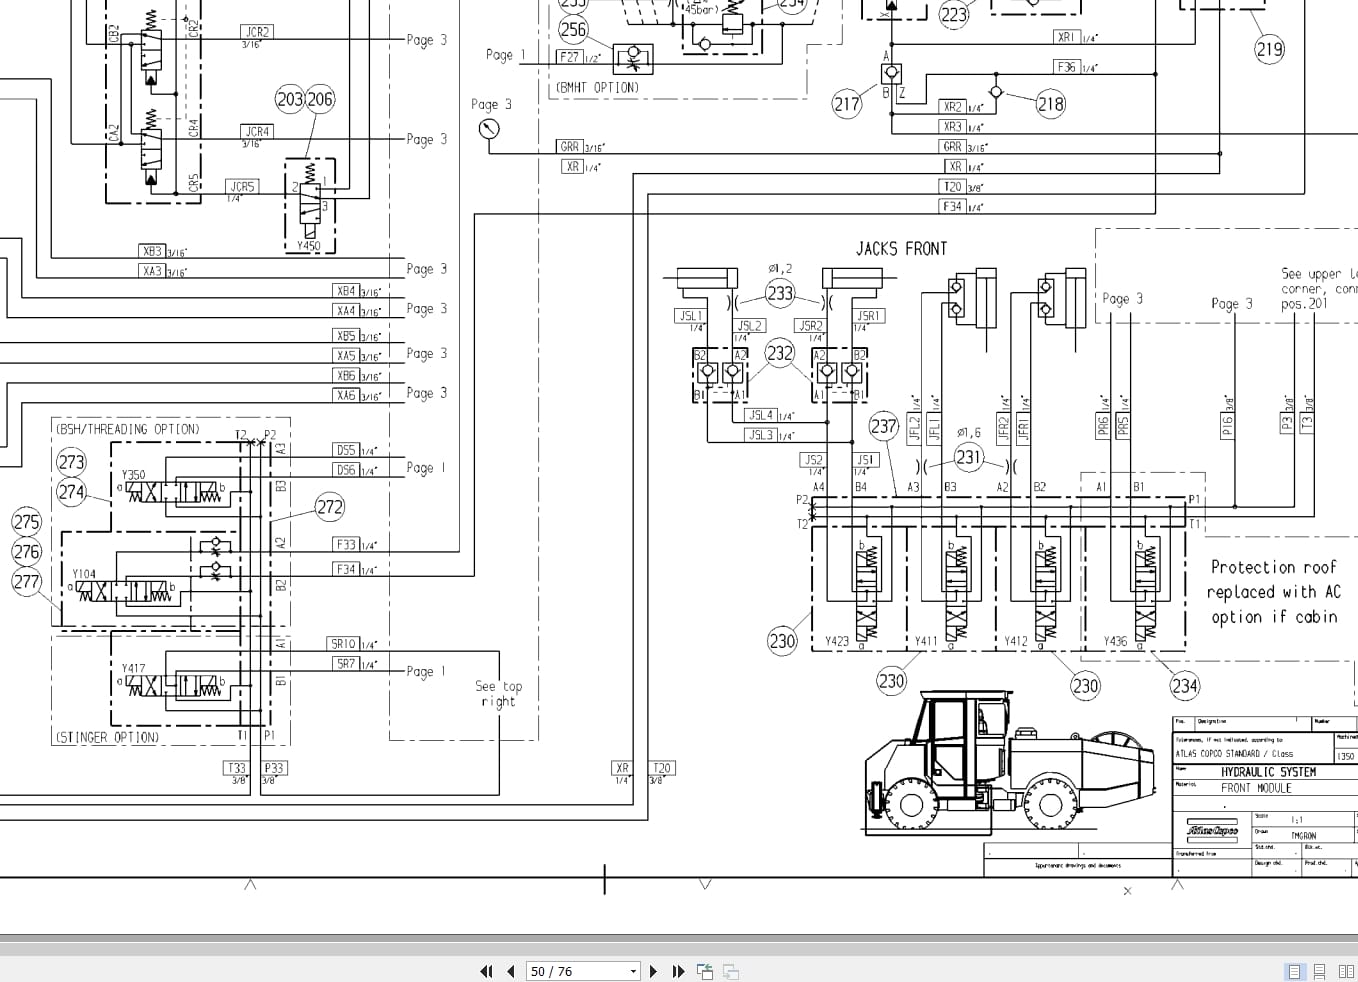Jump to the first page
1358x982 pixels.
pyautogui.click(x=486, y=971)
